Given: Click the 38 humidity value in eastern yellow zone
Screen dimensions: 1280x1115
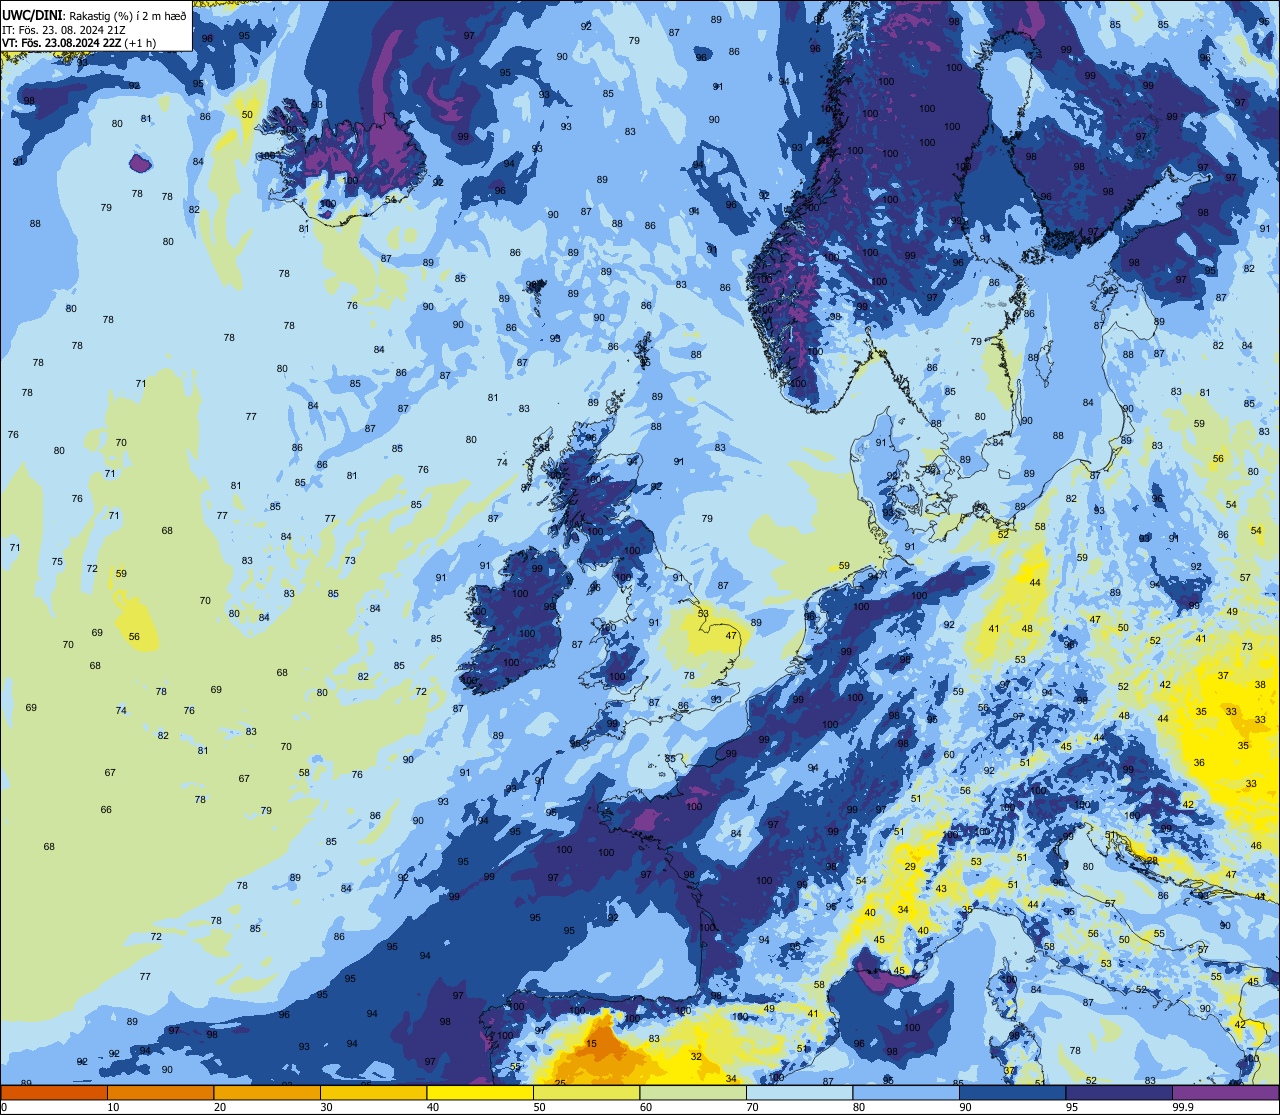Looking at the screenshot, I should click(1261, 685).
